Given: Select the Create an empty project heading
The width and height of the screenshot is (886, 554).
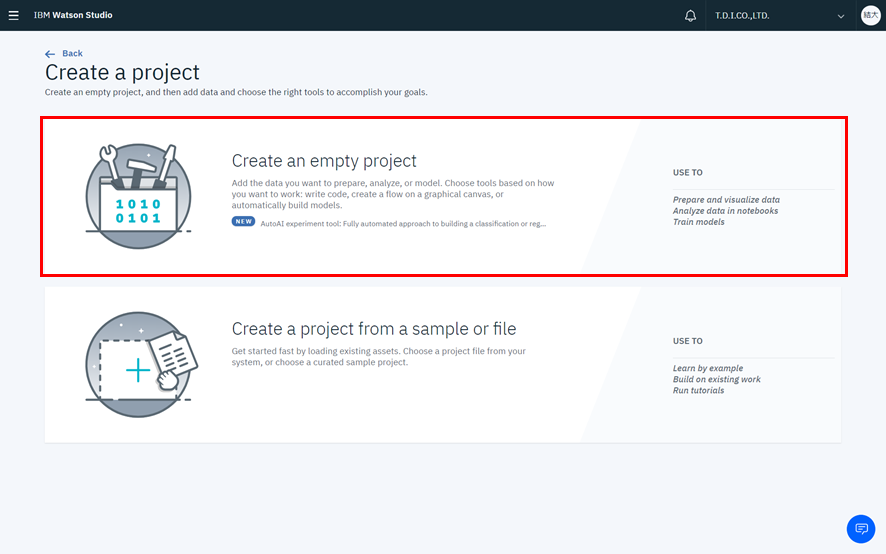Looking at the screenshot, I should click(324, 161).
